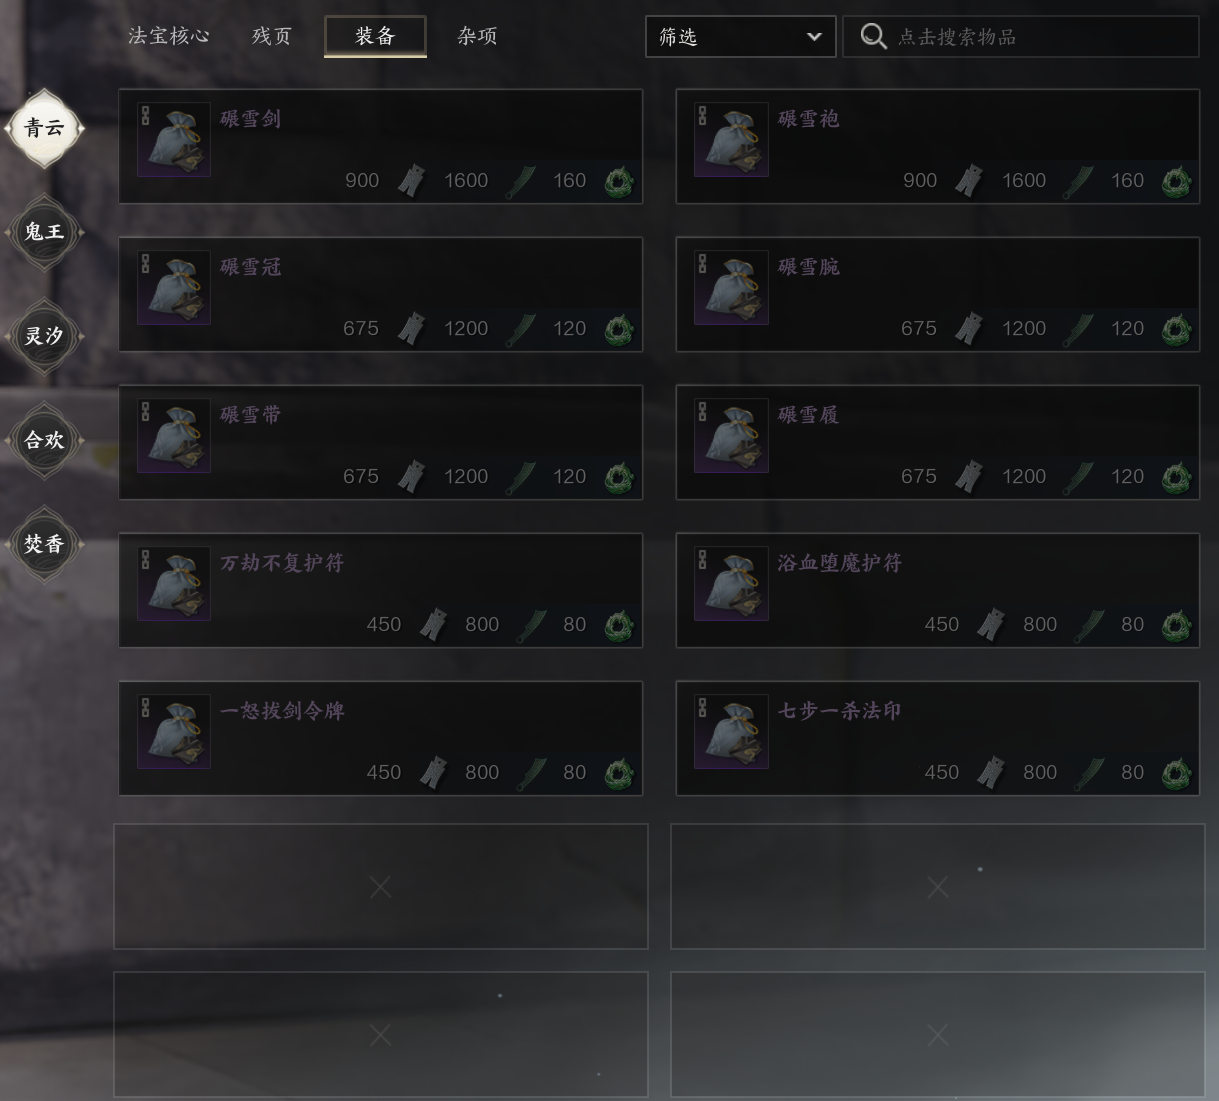Switch to the 法宝核心 tab
Image resolution: width=1219 pixels, height=1101 pixels.
[x=169, y=36]
